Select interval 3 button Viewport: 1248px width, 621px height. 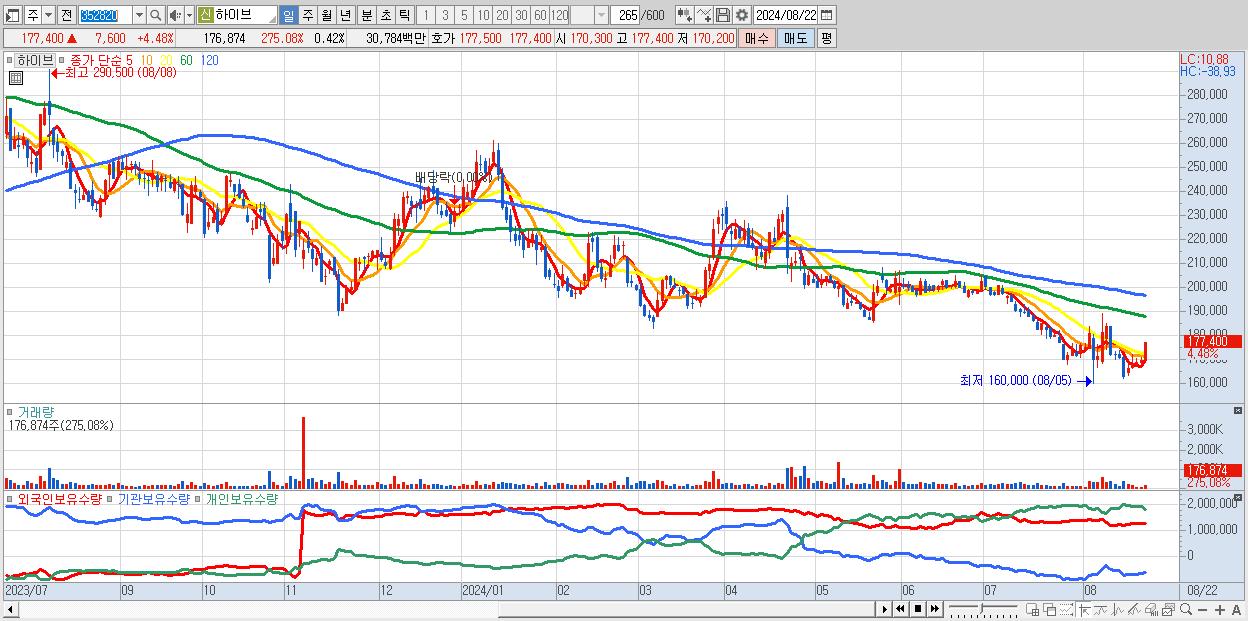tap(445, 15)
